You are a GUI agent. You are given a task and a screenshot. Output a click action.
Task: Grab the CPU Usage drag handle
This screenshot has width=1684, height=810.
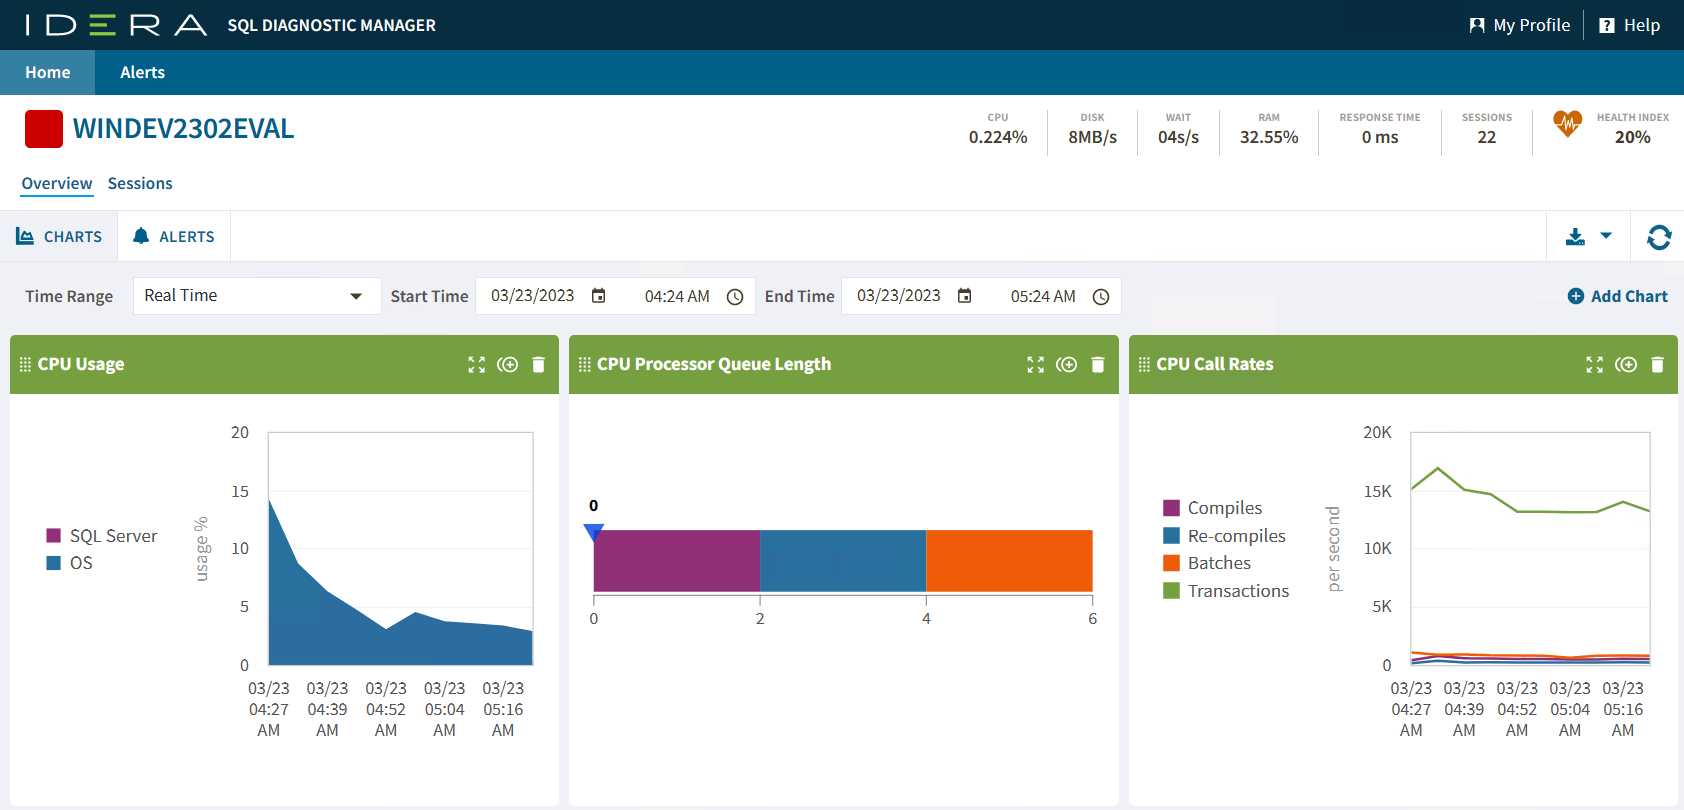(25, 365)
